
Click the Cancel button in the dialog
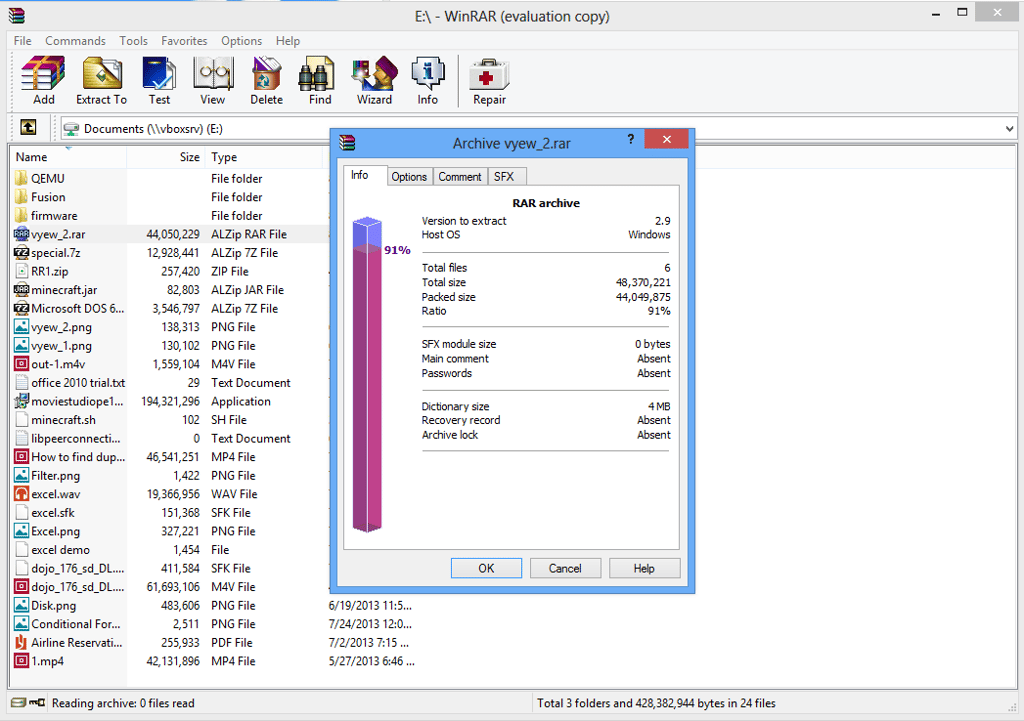(x=565, y=568)
